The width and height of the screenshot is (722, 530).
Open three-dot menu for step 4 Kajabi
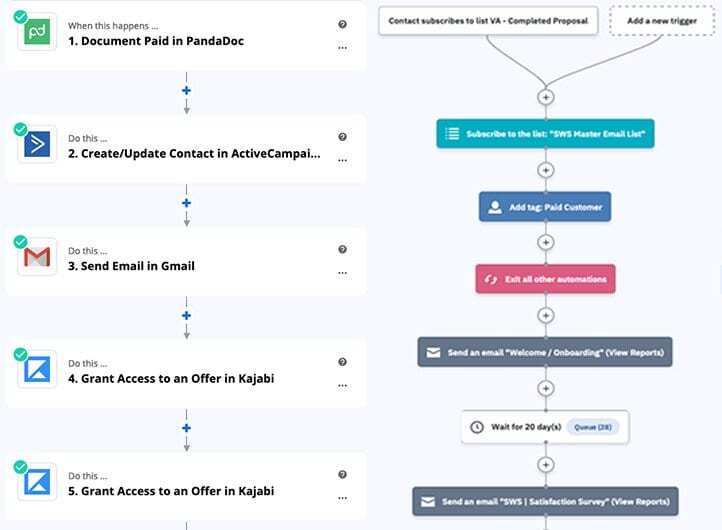342,386
